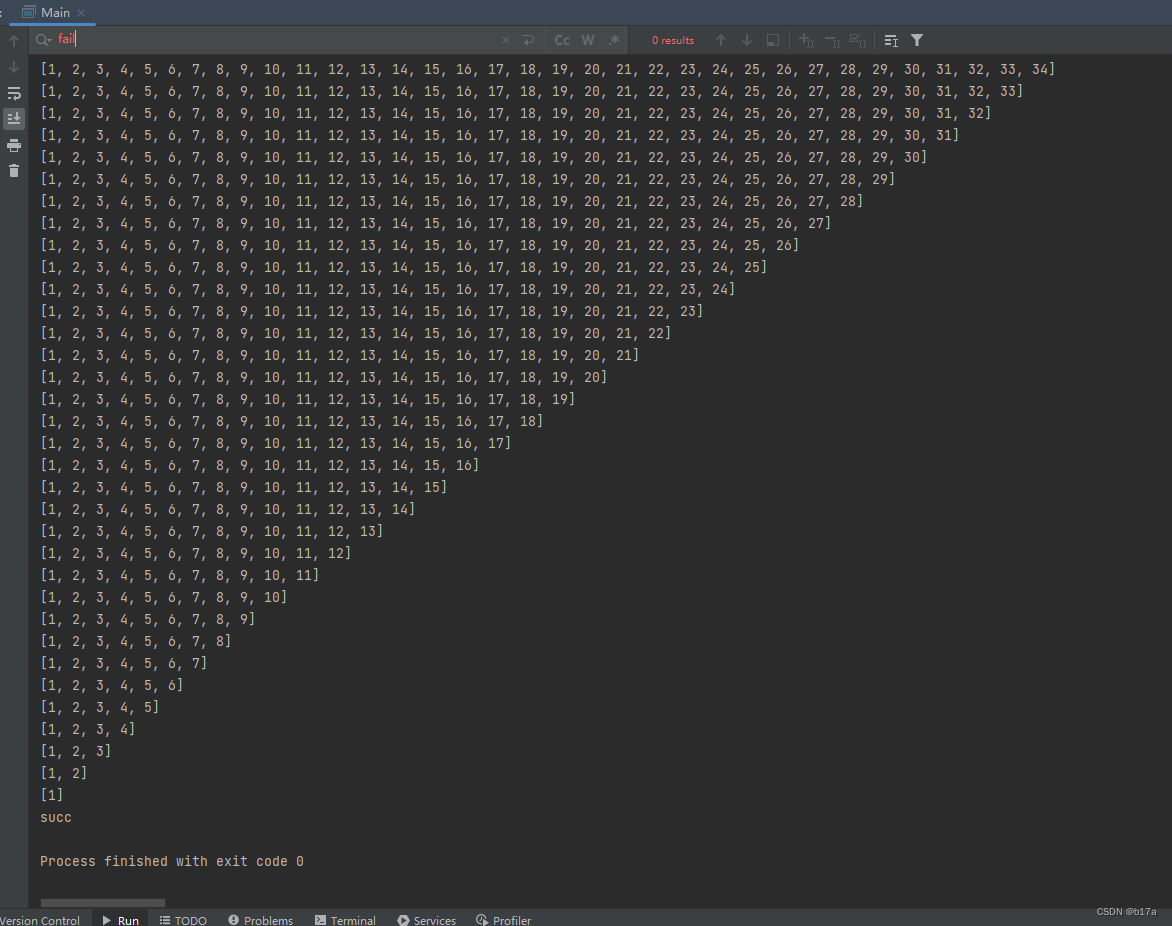The height and width of the screenshot is (926, 1172).
Task: Open the Profiler tool window
Action: [504, 919]
